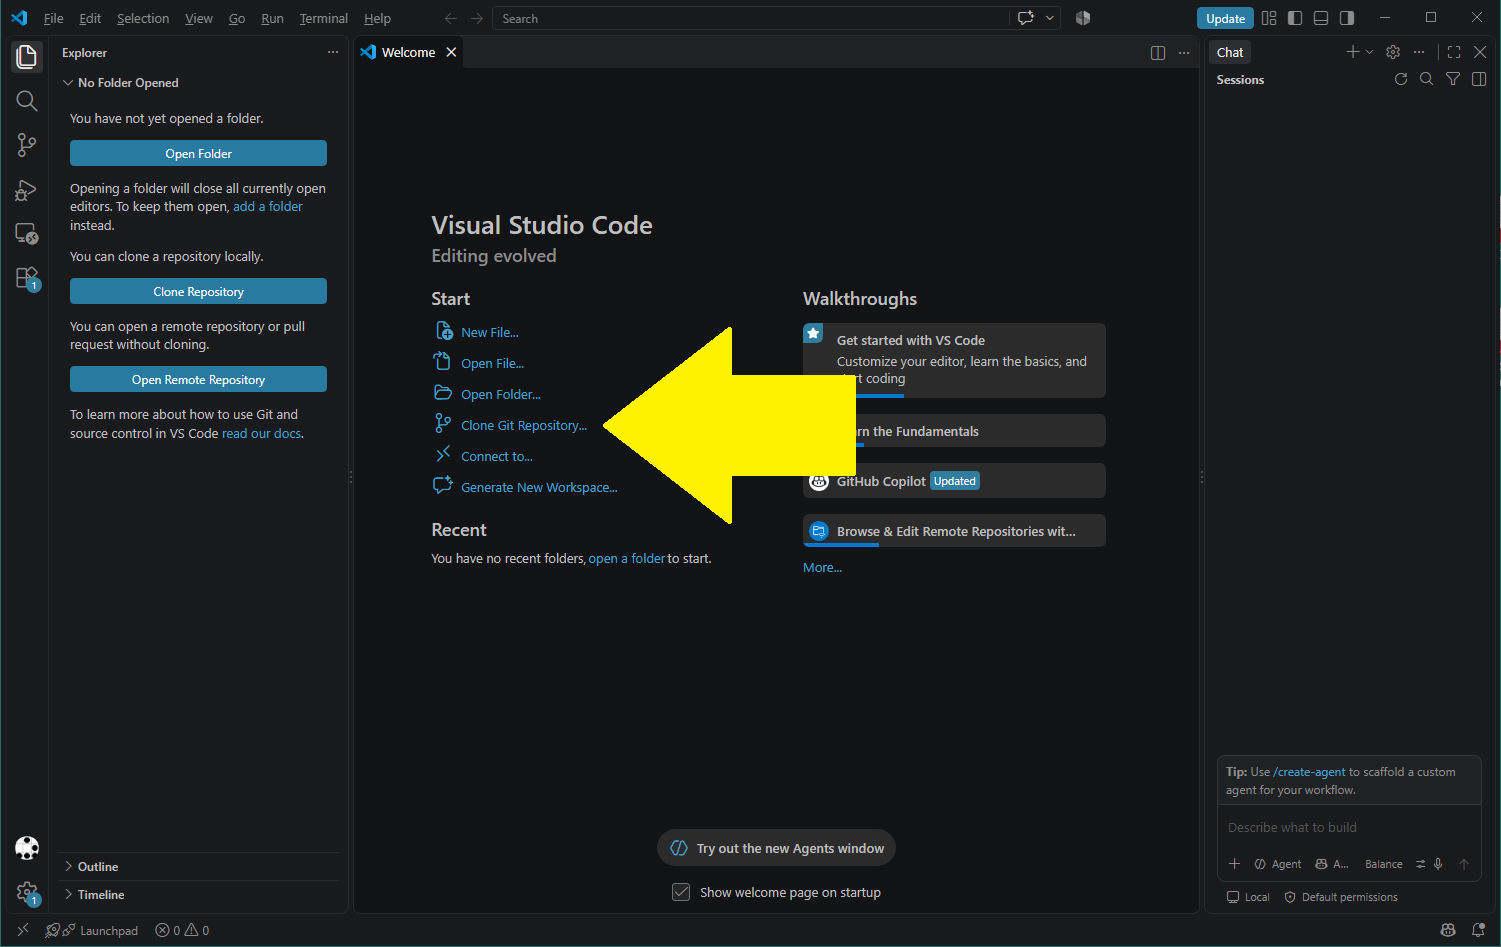This screenshot has width=1501, height=947.
Task: Open the Remote Explorer activity icon
Action: tap(27, 234)
